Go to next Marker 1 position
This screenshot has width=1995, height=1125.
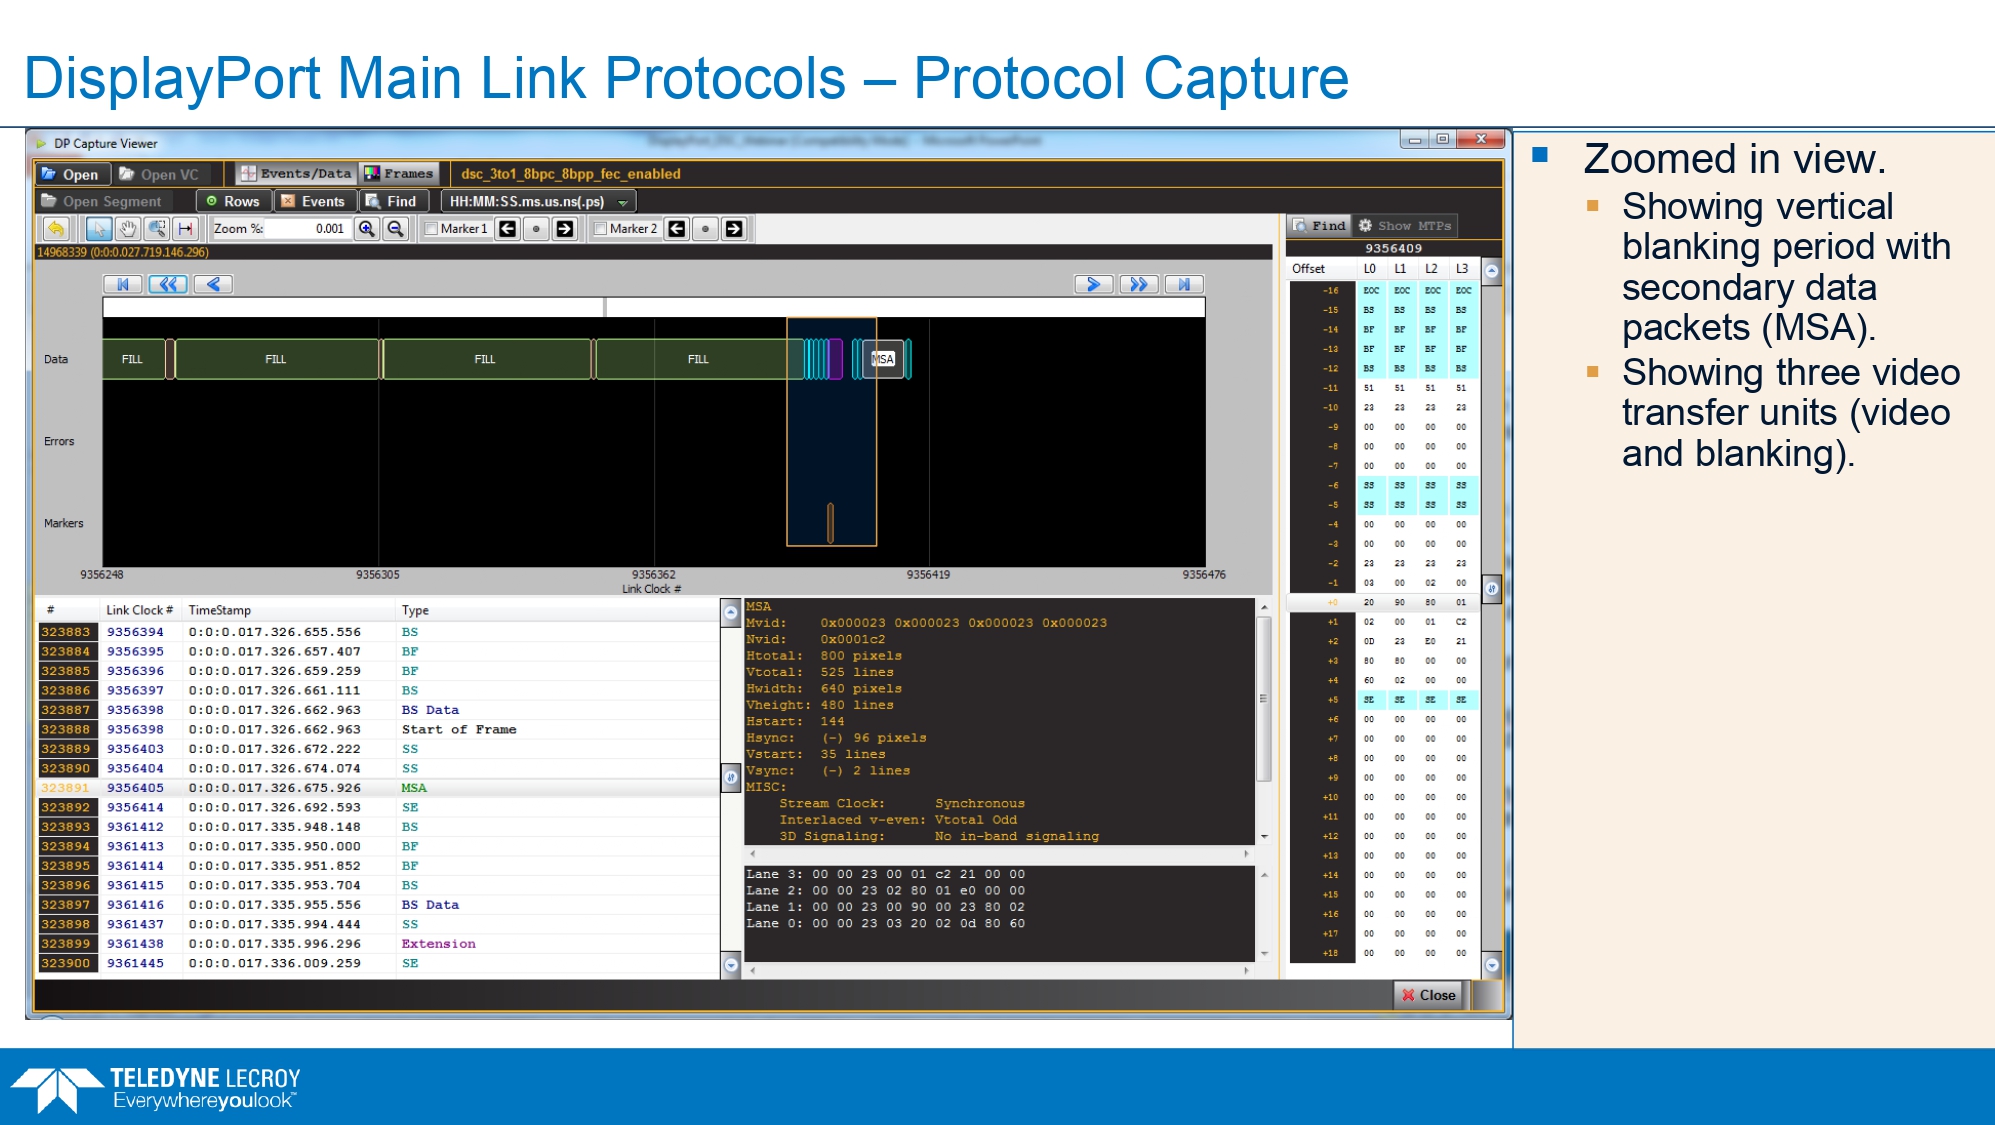[565, 229]
